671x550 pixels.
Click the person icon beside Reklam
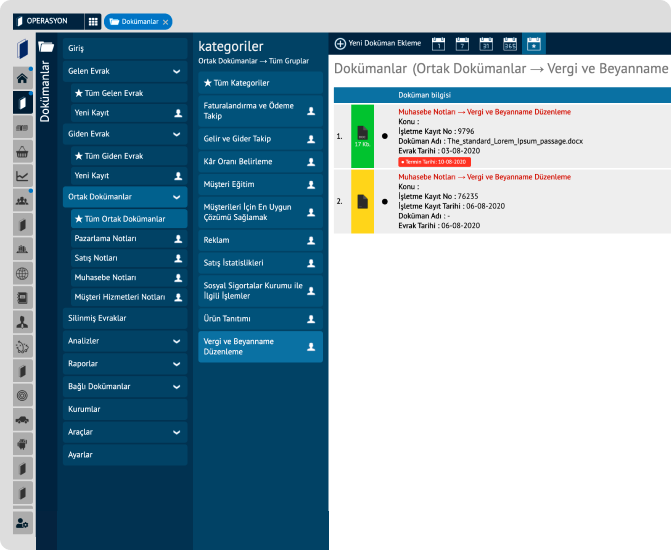pyautogui.click(x=311, y=241)
